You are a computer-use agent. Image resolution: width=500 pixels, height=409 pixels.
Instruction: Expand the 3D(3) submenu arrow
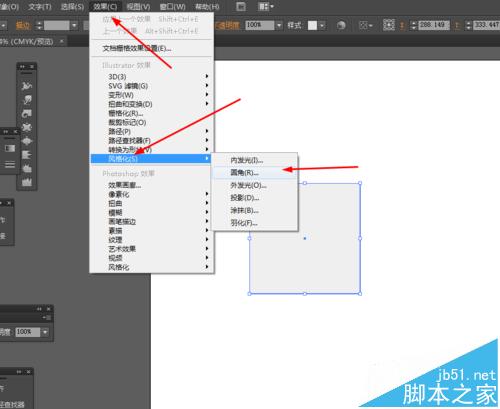tap(207, 76)
